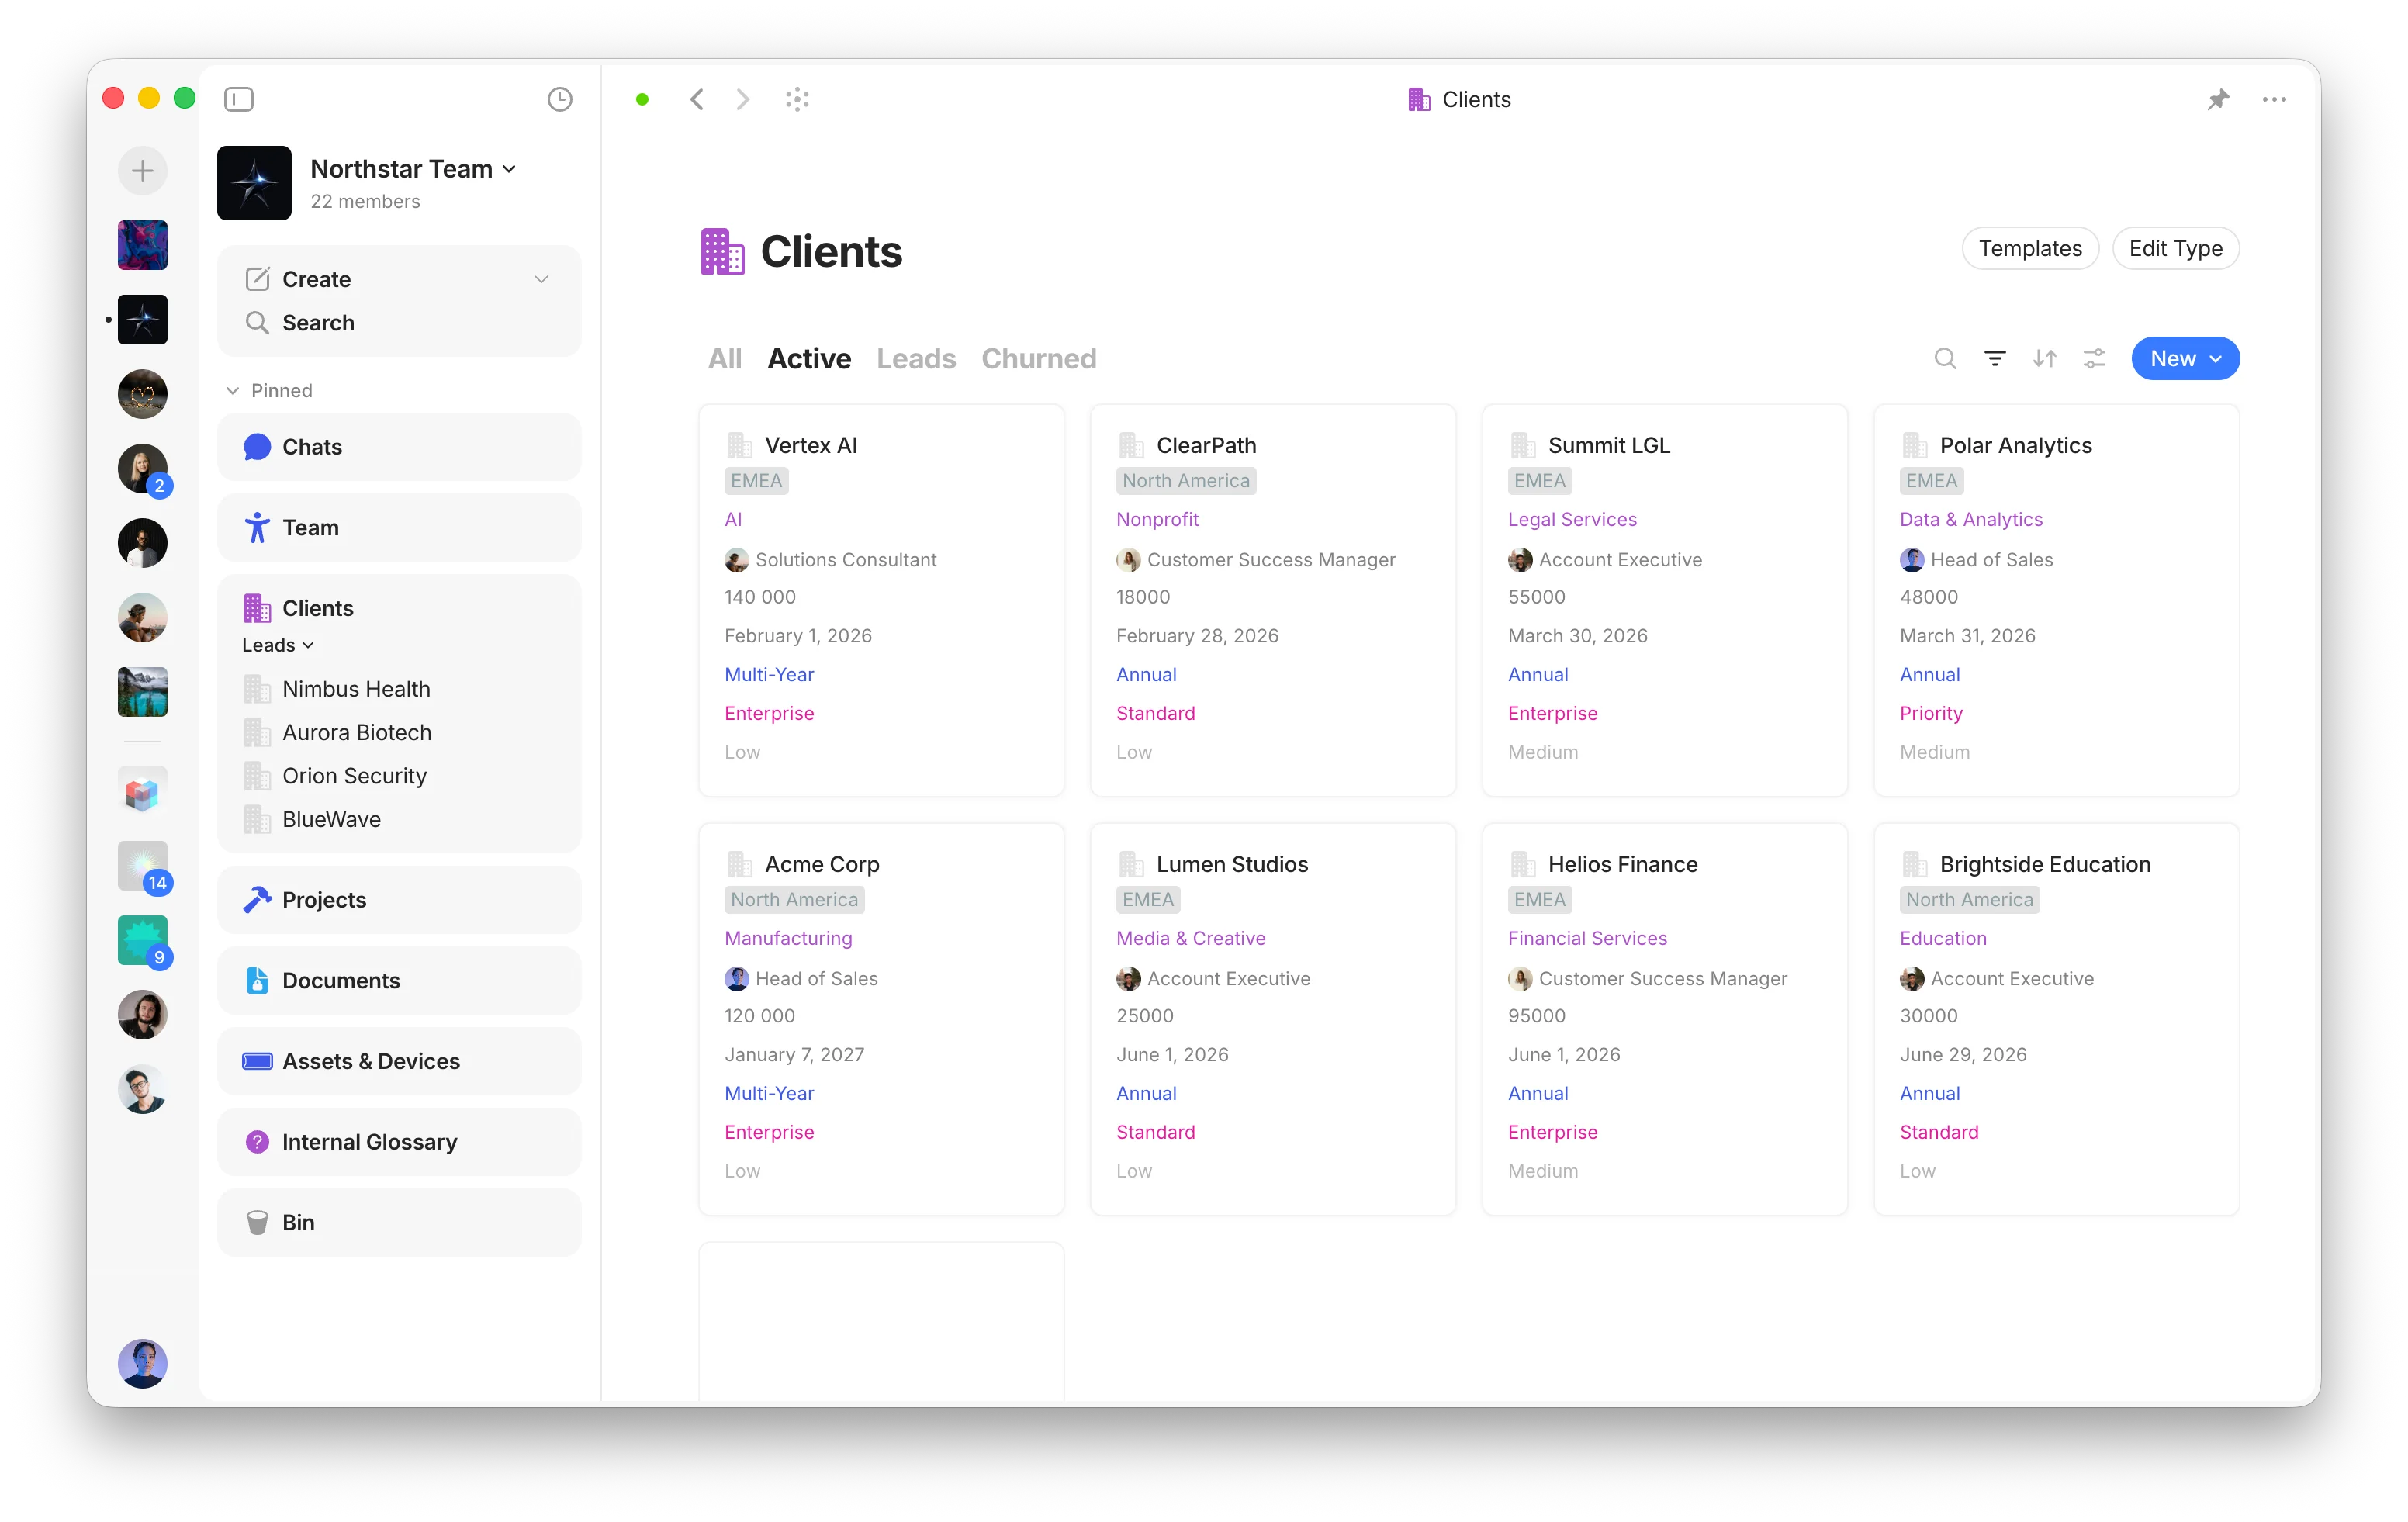This screenshot has width=2408, height=1522.
Task: Click the Edit Type button
Action: (x=2176, y=248)
